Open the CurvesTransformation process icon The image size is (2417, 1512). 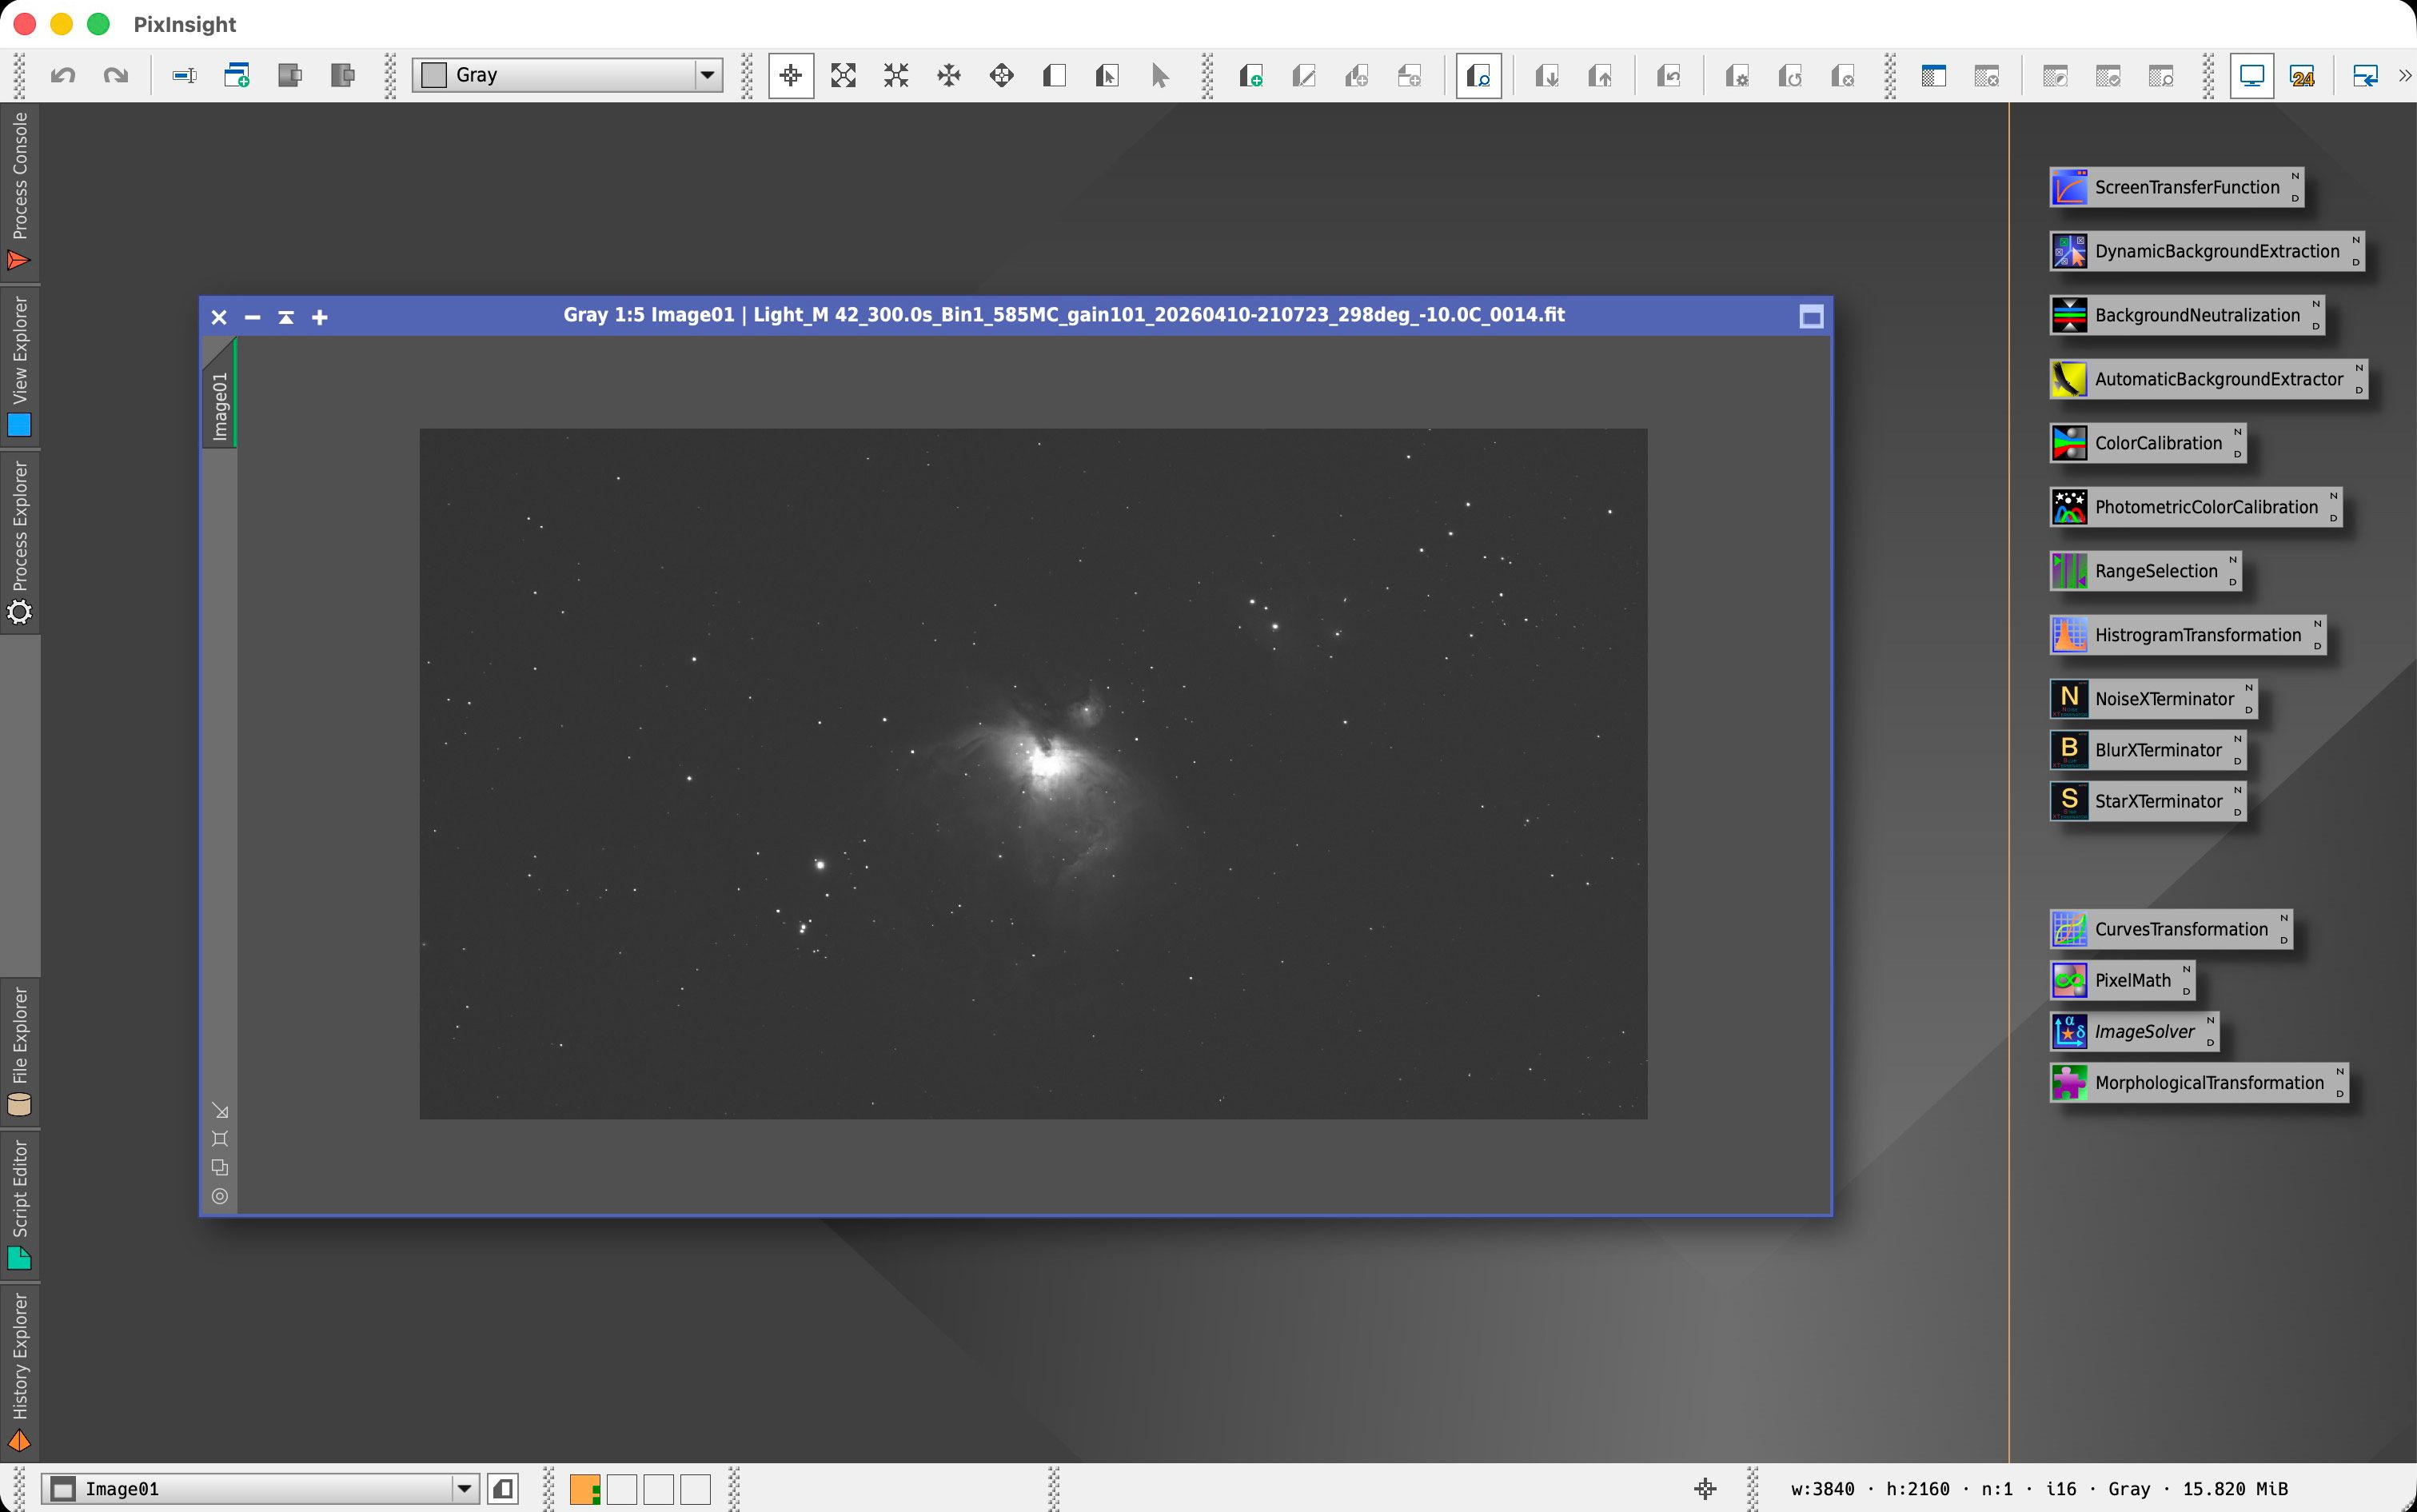2170,929
